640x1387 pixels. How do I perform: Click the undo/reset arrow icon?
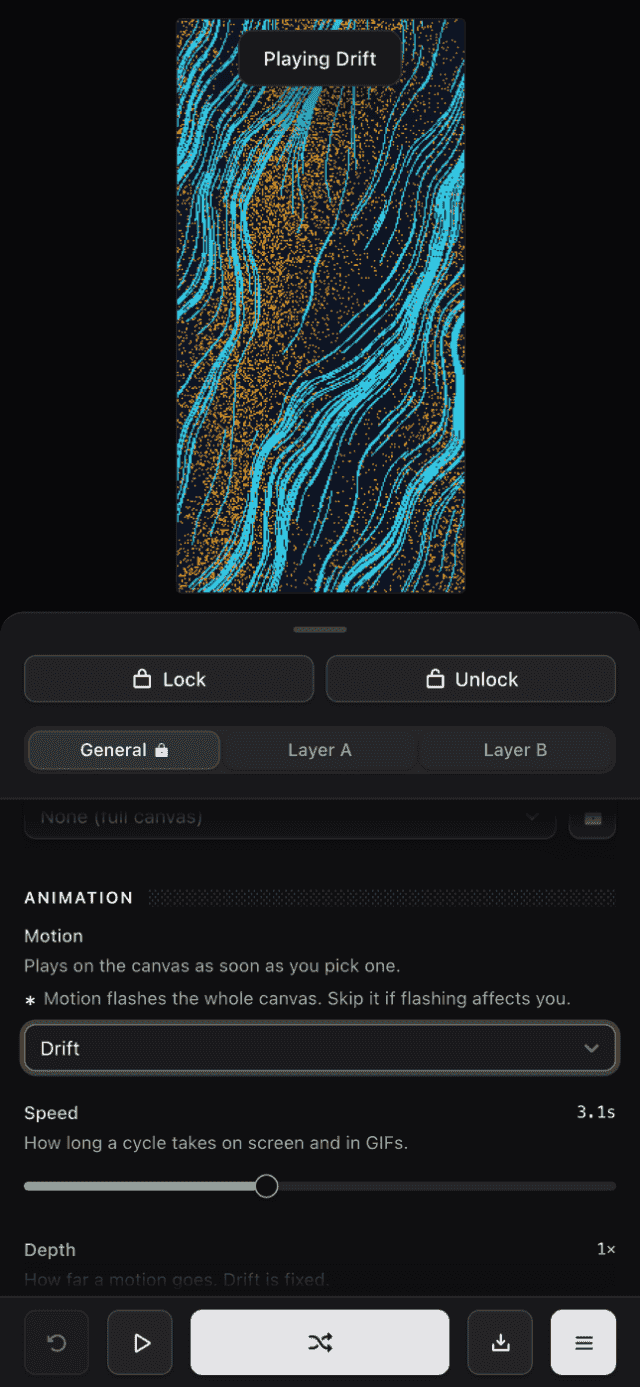57,1343
